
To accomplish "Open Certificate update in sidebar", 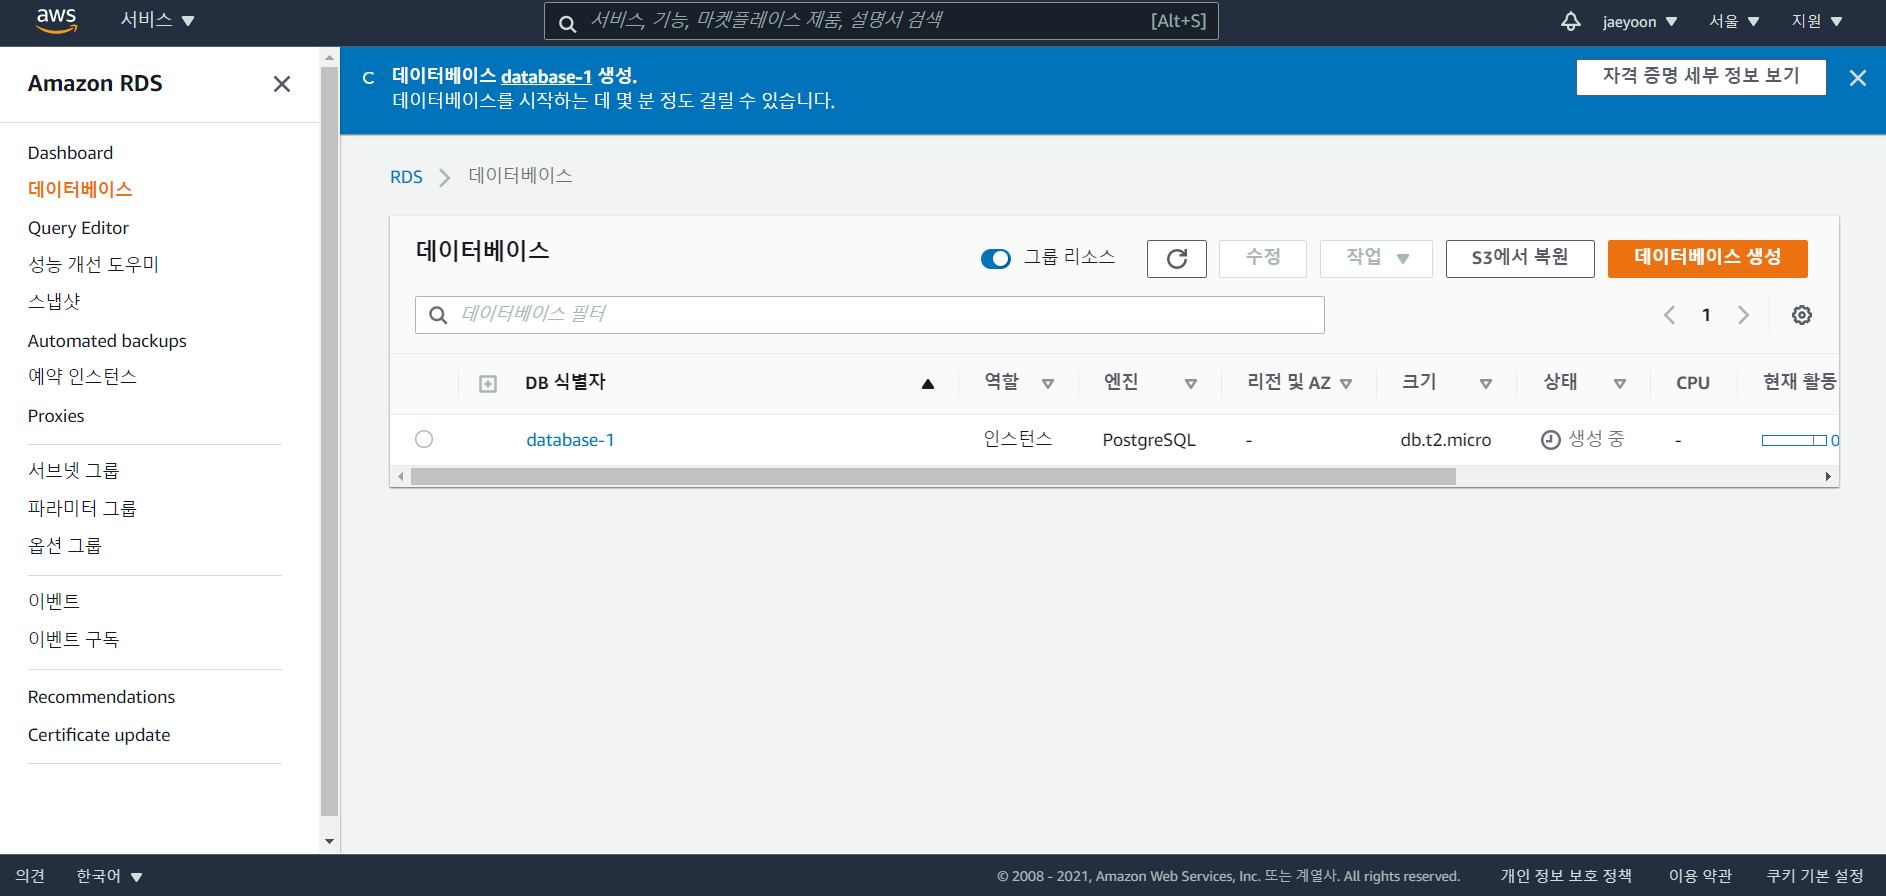I will tap(99, 735).
